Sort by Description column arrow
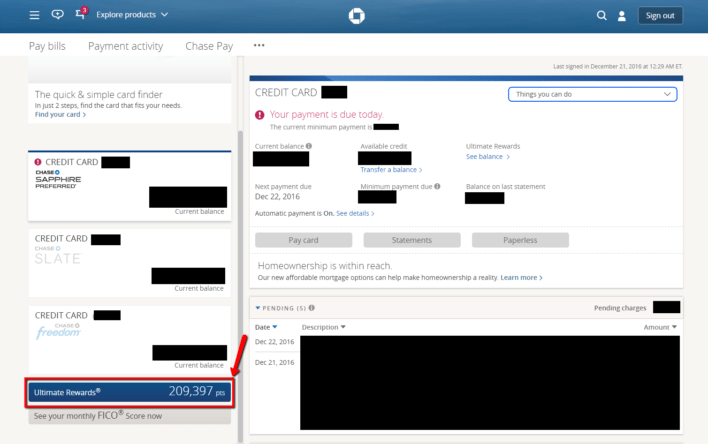 coord(343,327)
